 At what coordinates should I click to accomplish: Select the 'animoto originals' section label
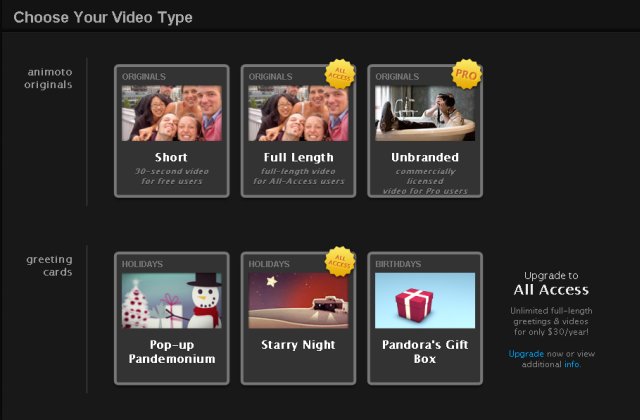click(48, 78)
